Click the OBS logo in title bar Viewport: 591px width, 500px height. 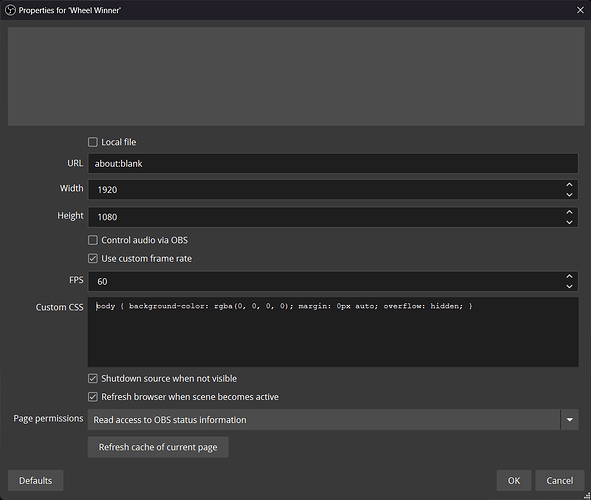coord(10,10)
